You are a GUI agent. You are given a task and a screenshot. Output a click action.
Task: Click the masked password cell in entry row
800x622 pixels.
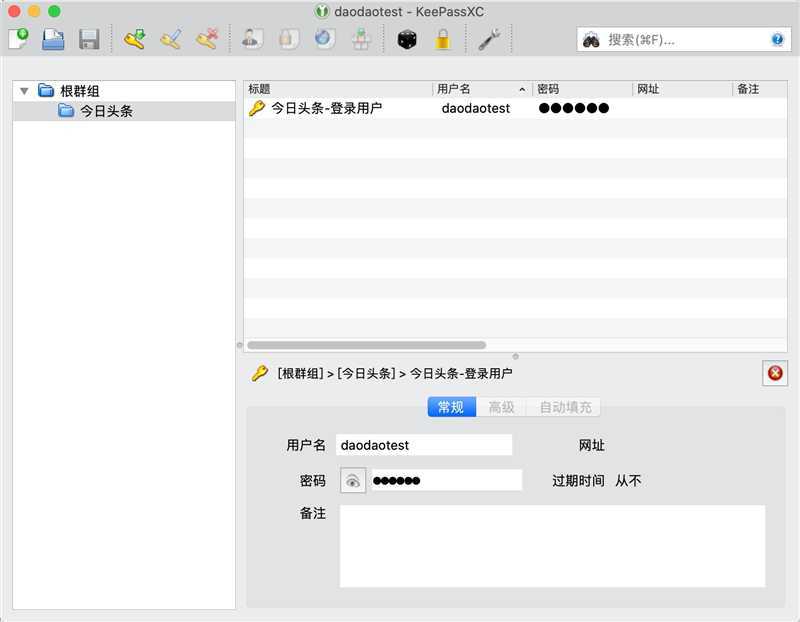click(573, 108)
